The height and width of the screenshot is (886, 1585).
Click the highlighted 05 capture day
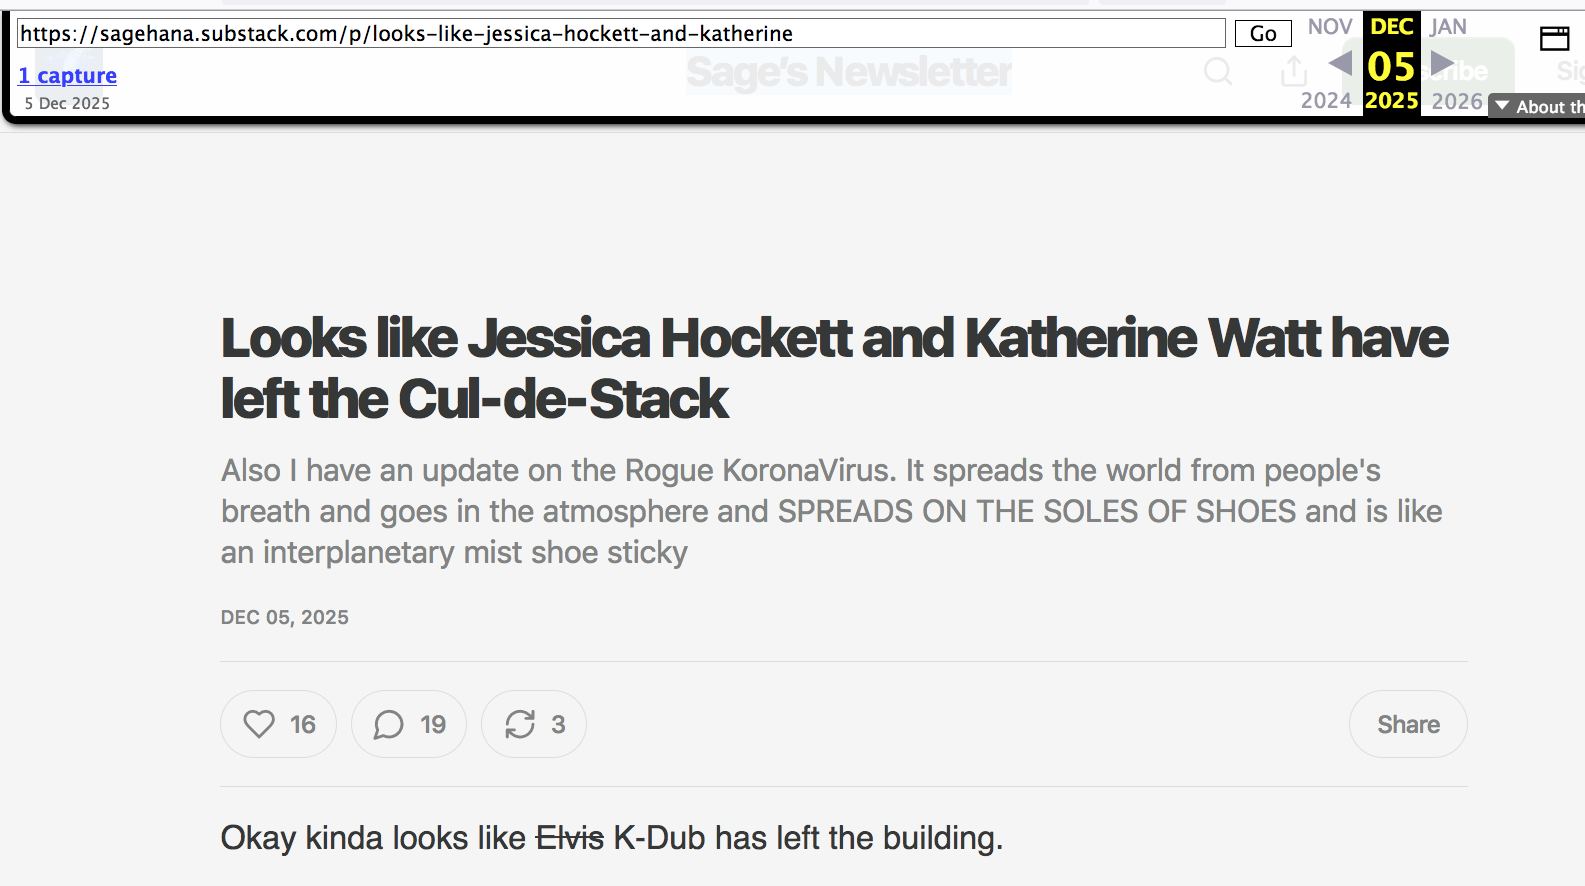[1391, 67]
